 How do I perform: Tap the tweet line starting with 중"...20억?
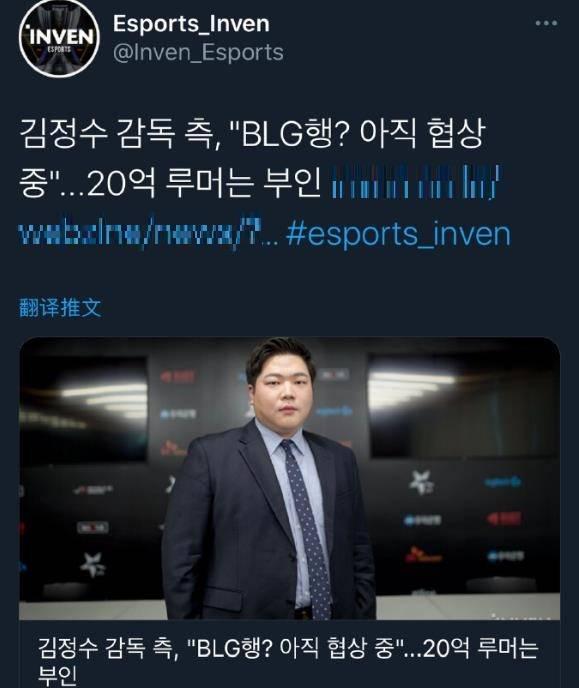coord(170,182)
